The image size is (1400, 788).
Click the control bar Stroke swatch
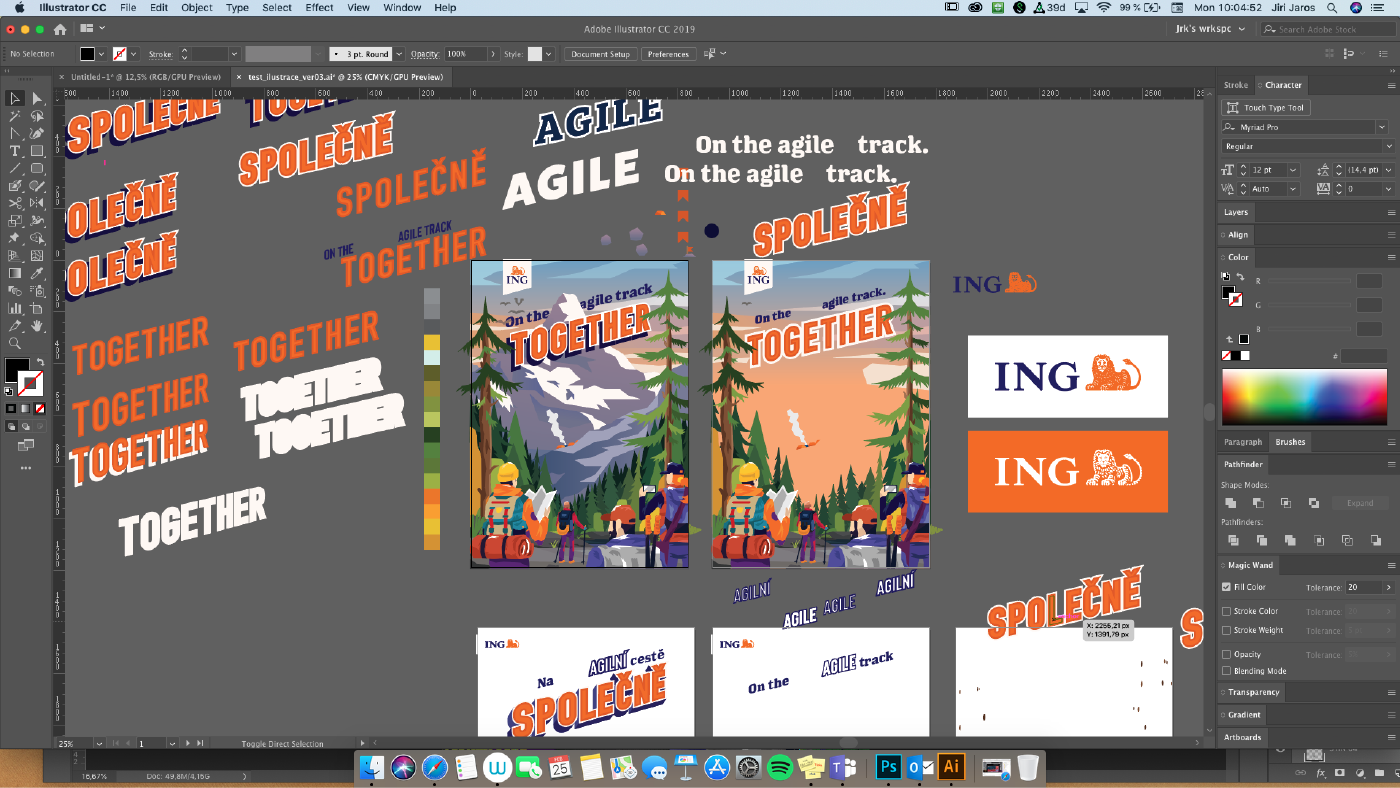click(x=120, y=54)
